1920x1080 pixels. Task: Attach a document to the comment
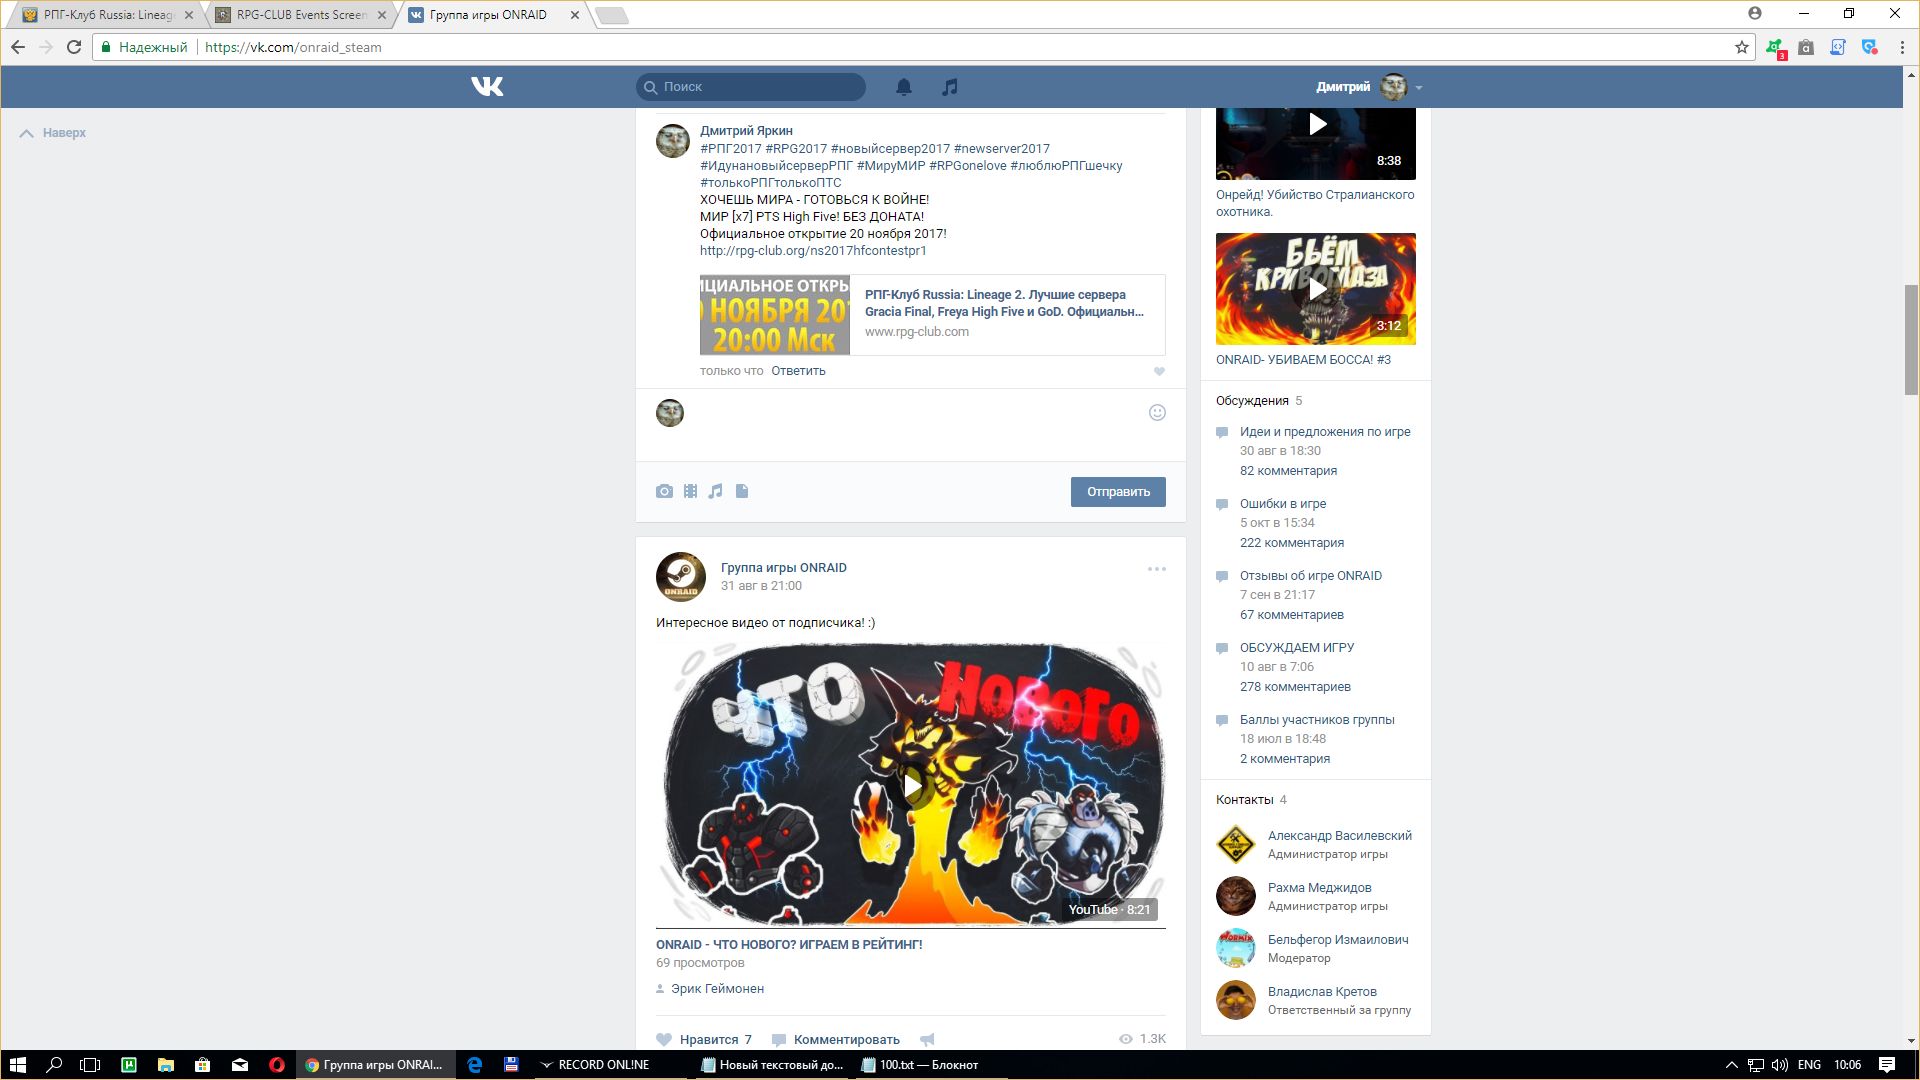coord(742,491)
